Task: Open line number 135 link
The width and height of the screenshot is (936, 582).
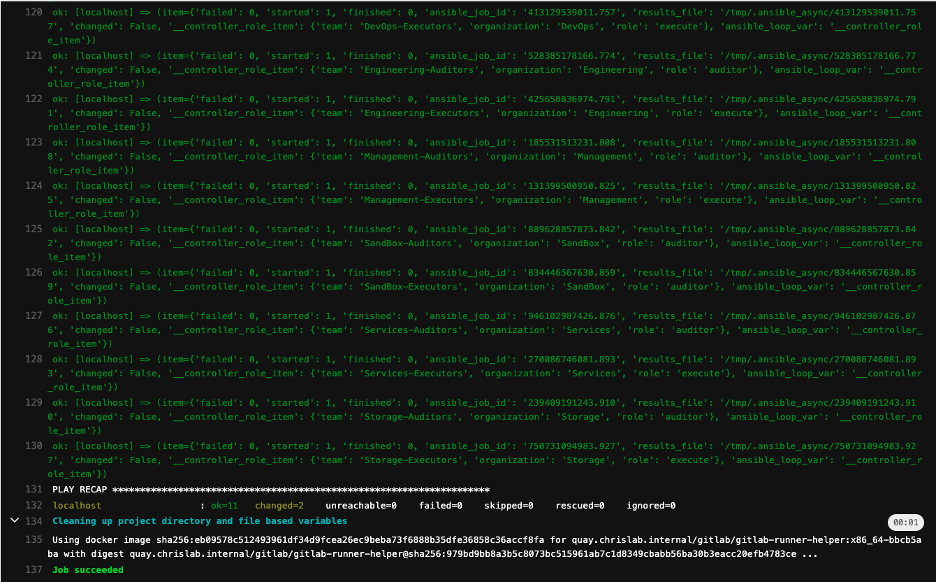Action: (33, 540)
